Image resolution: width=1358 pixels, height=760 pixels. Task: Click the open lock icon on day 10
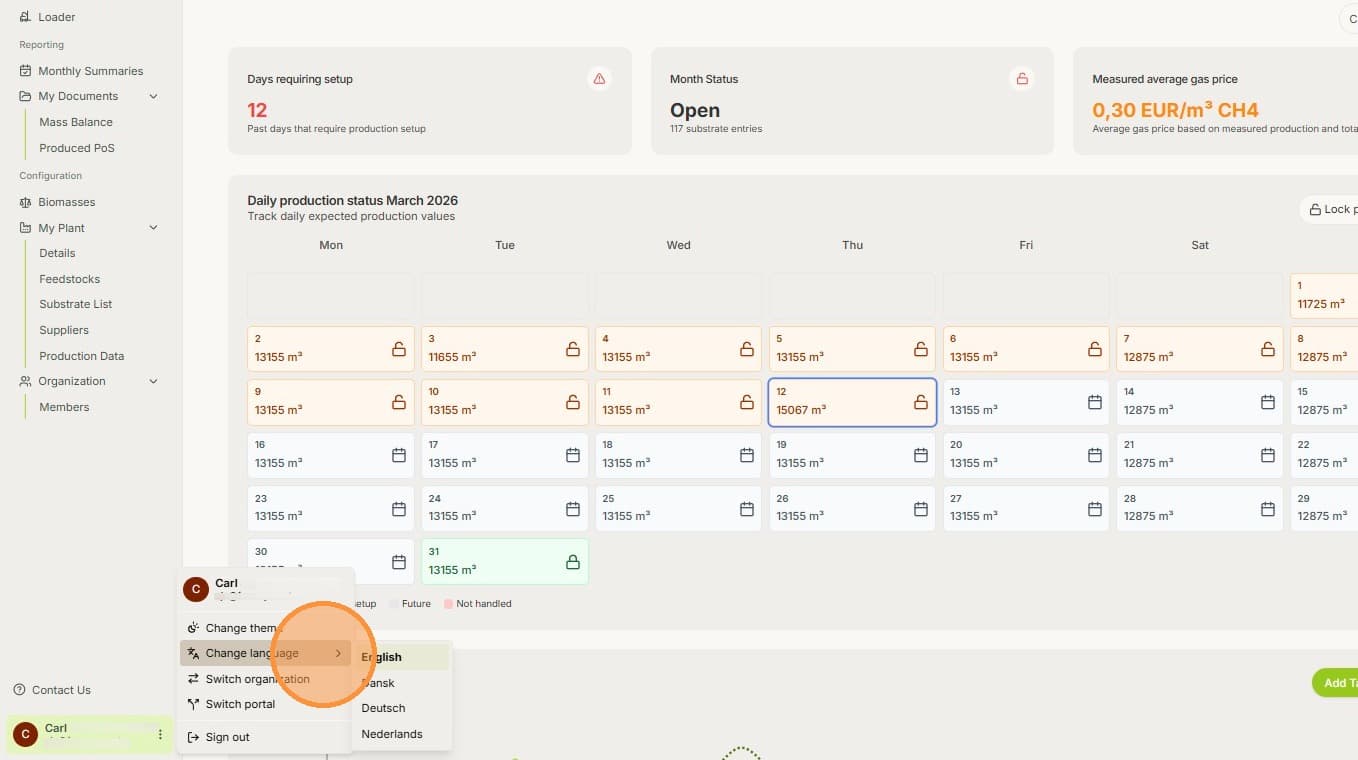tap(573, 402)
